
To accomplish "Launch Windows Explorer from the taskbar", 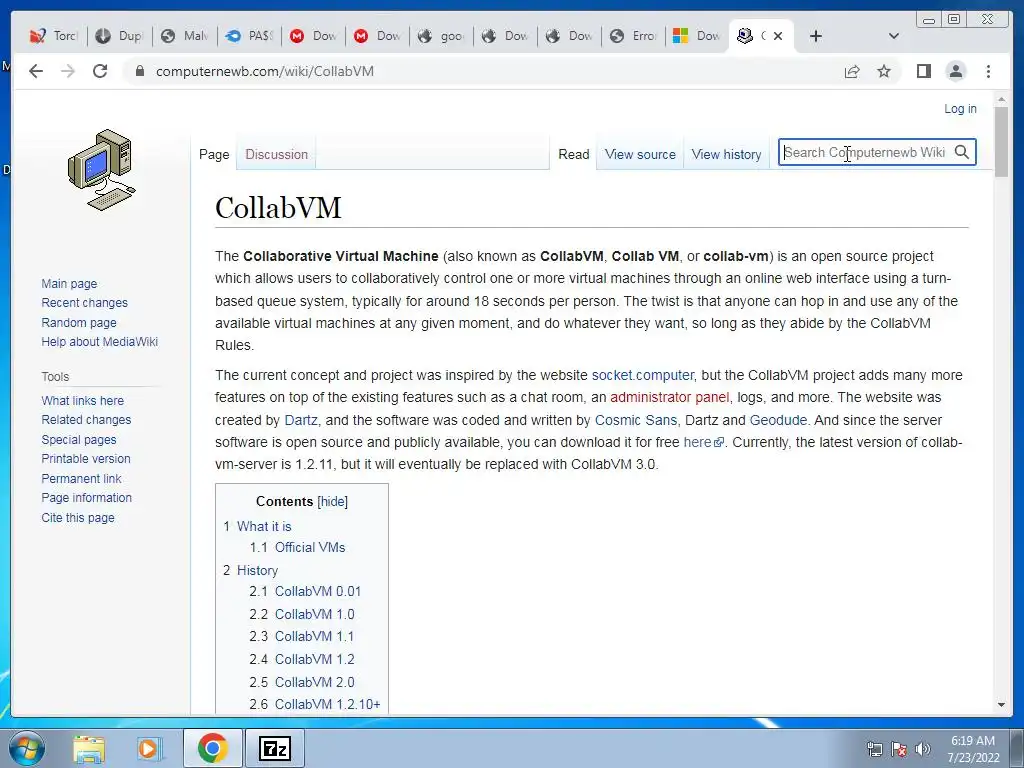I will tap(89, 748).
